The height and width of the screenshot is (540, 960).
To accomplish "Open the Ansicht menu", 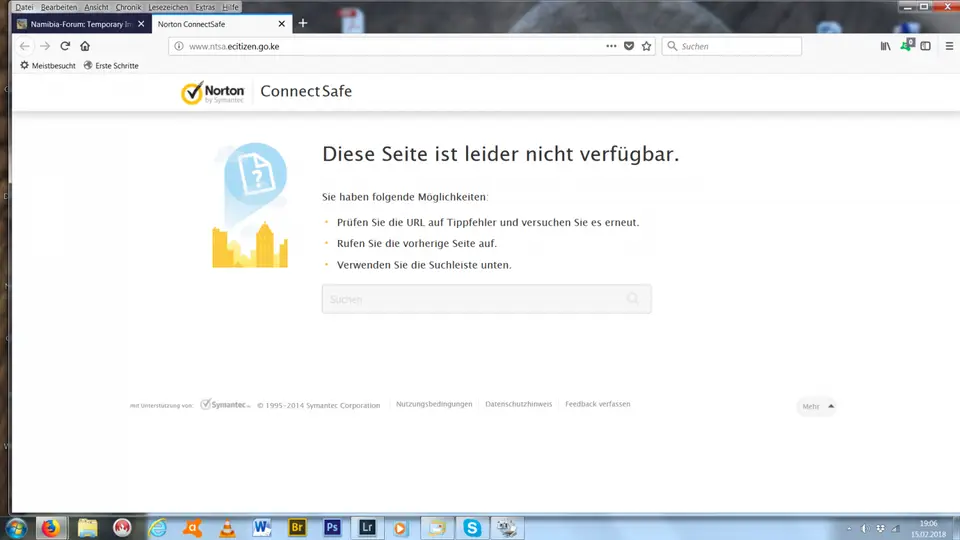I will [x=96, y=7].
